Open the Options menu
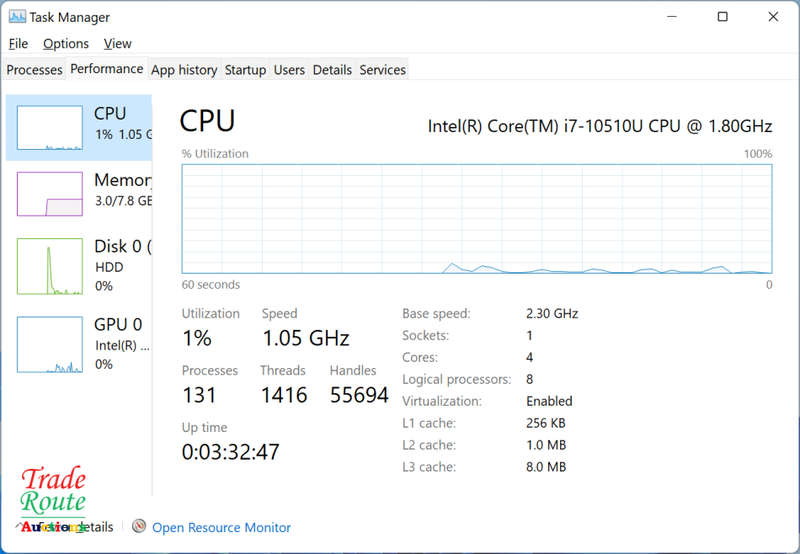 (66, 44)
